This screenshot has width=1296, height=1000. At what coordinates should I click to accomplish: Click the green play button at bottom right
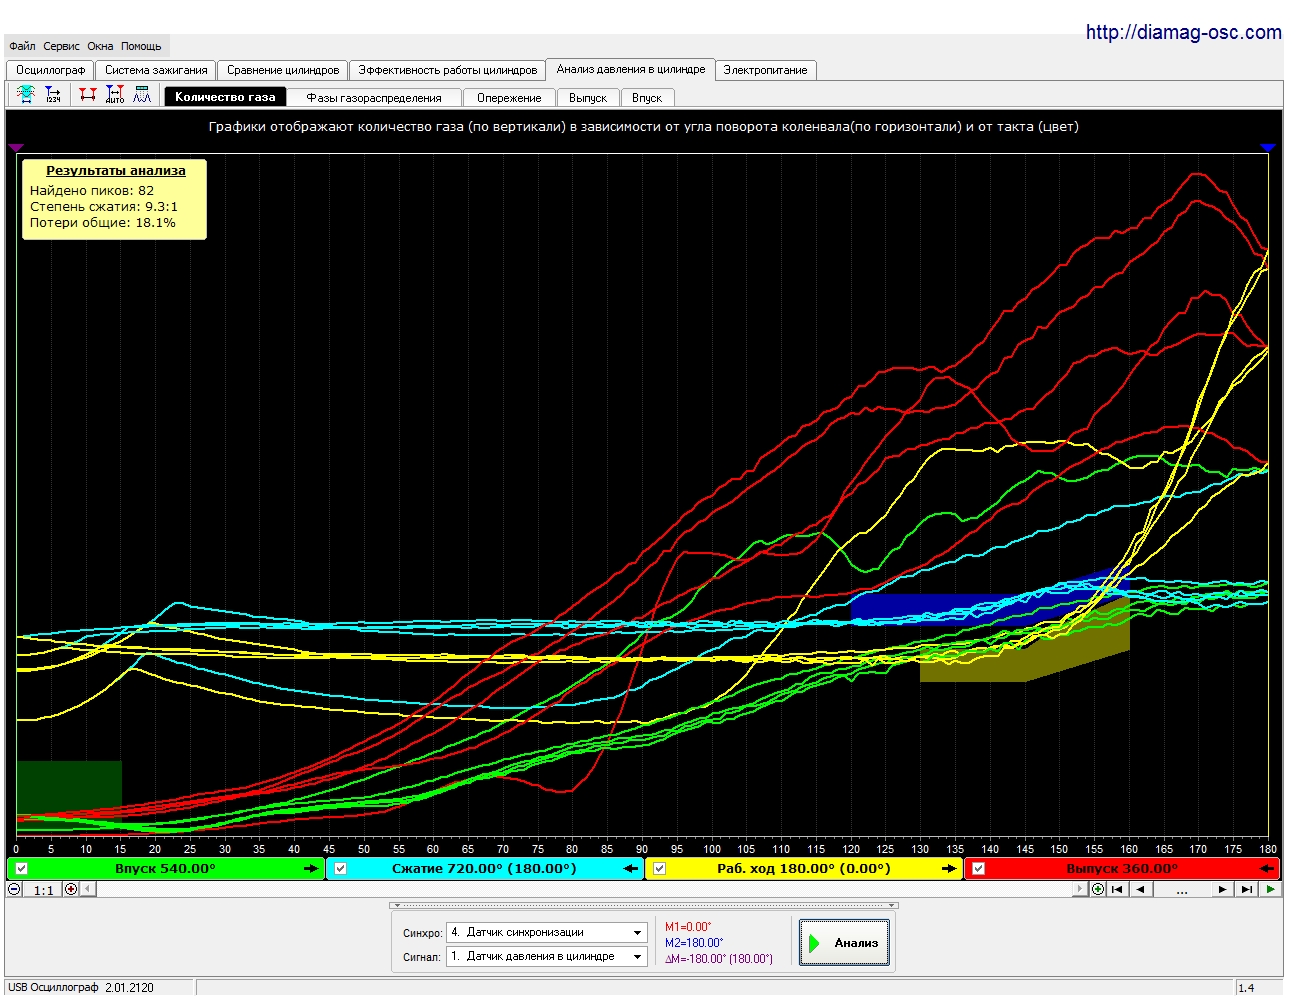(1270, 889)
